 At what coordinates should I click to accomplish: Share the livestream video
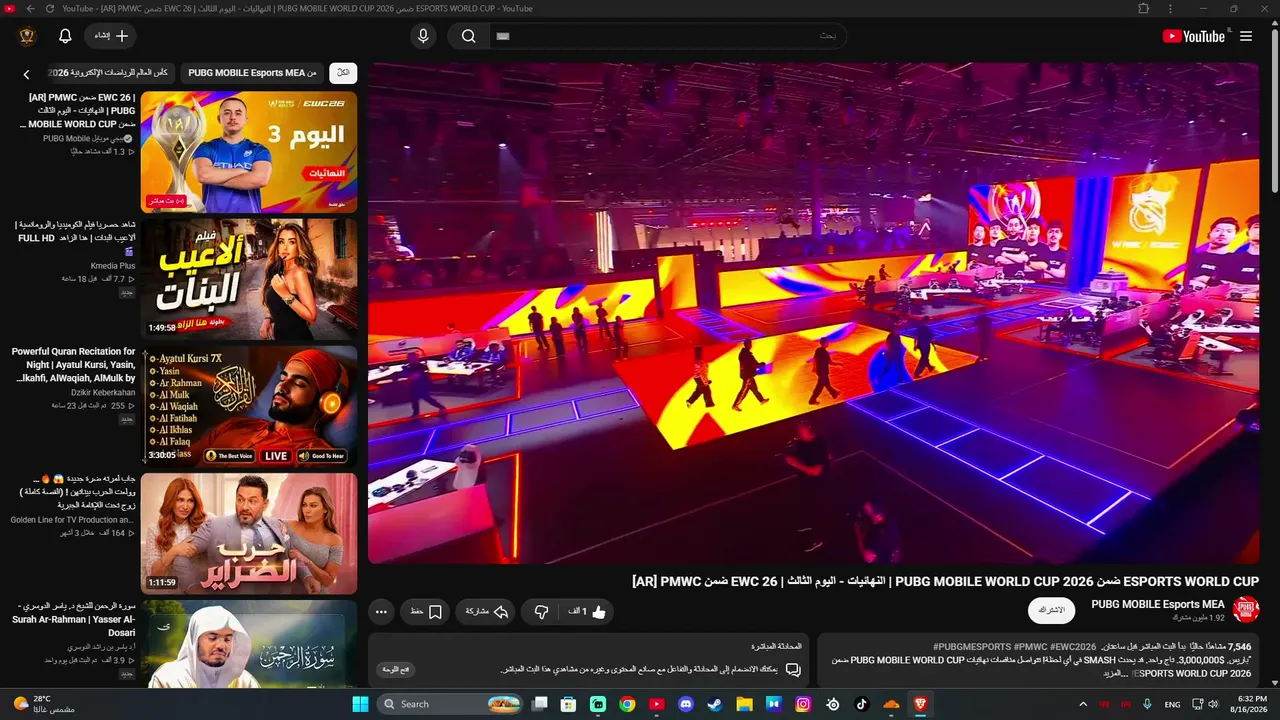pos(485,611)
